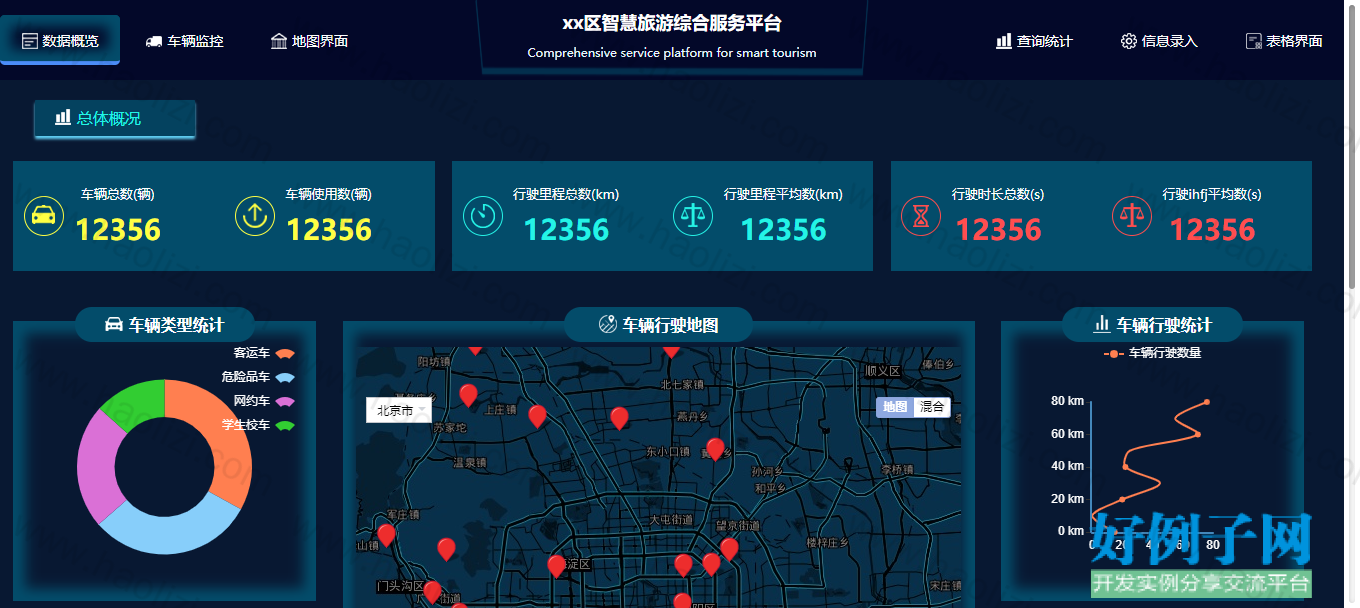Toggle 危险品车 legend item

click(258, 377)
